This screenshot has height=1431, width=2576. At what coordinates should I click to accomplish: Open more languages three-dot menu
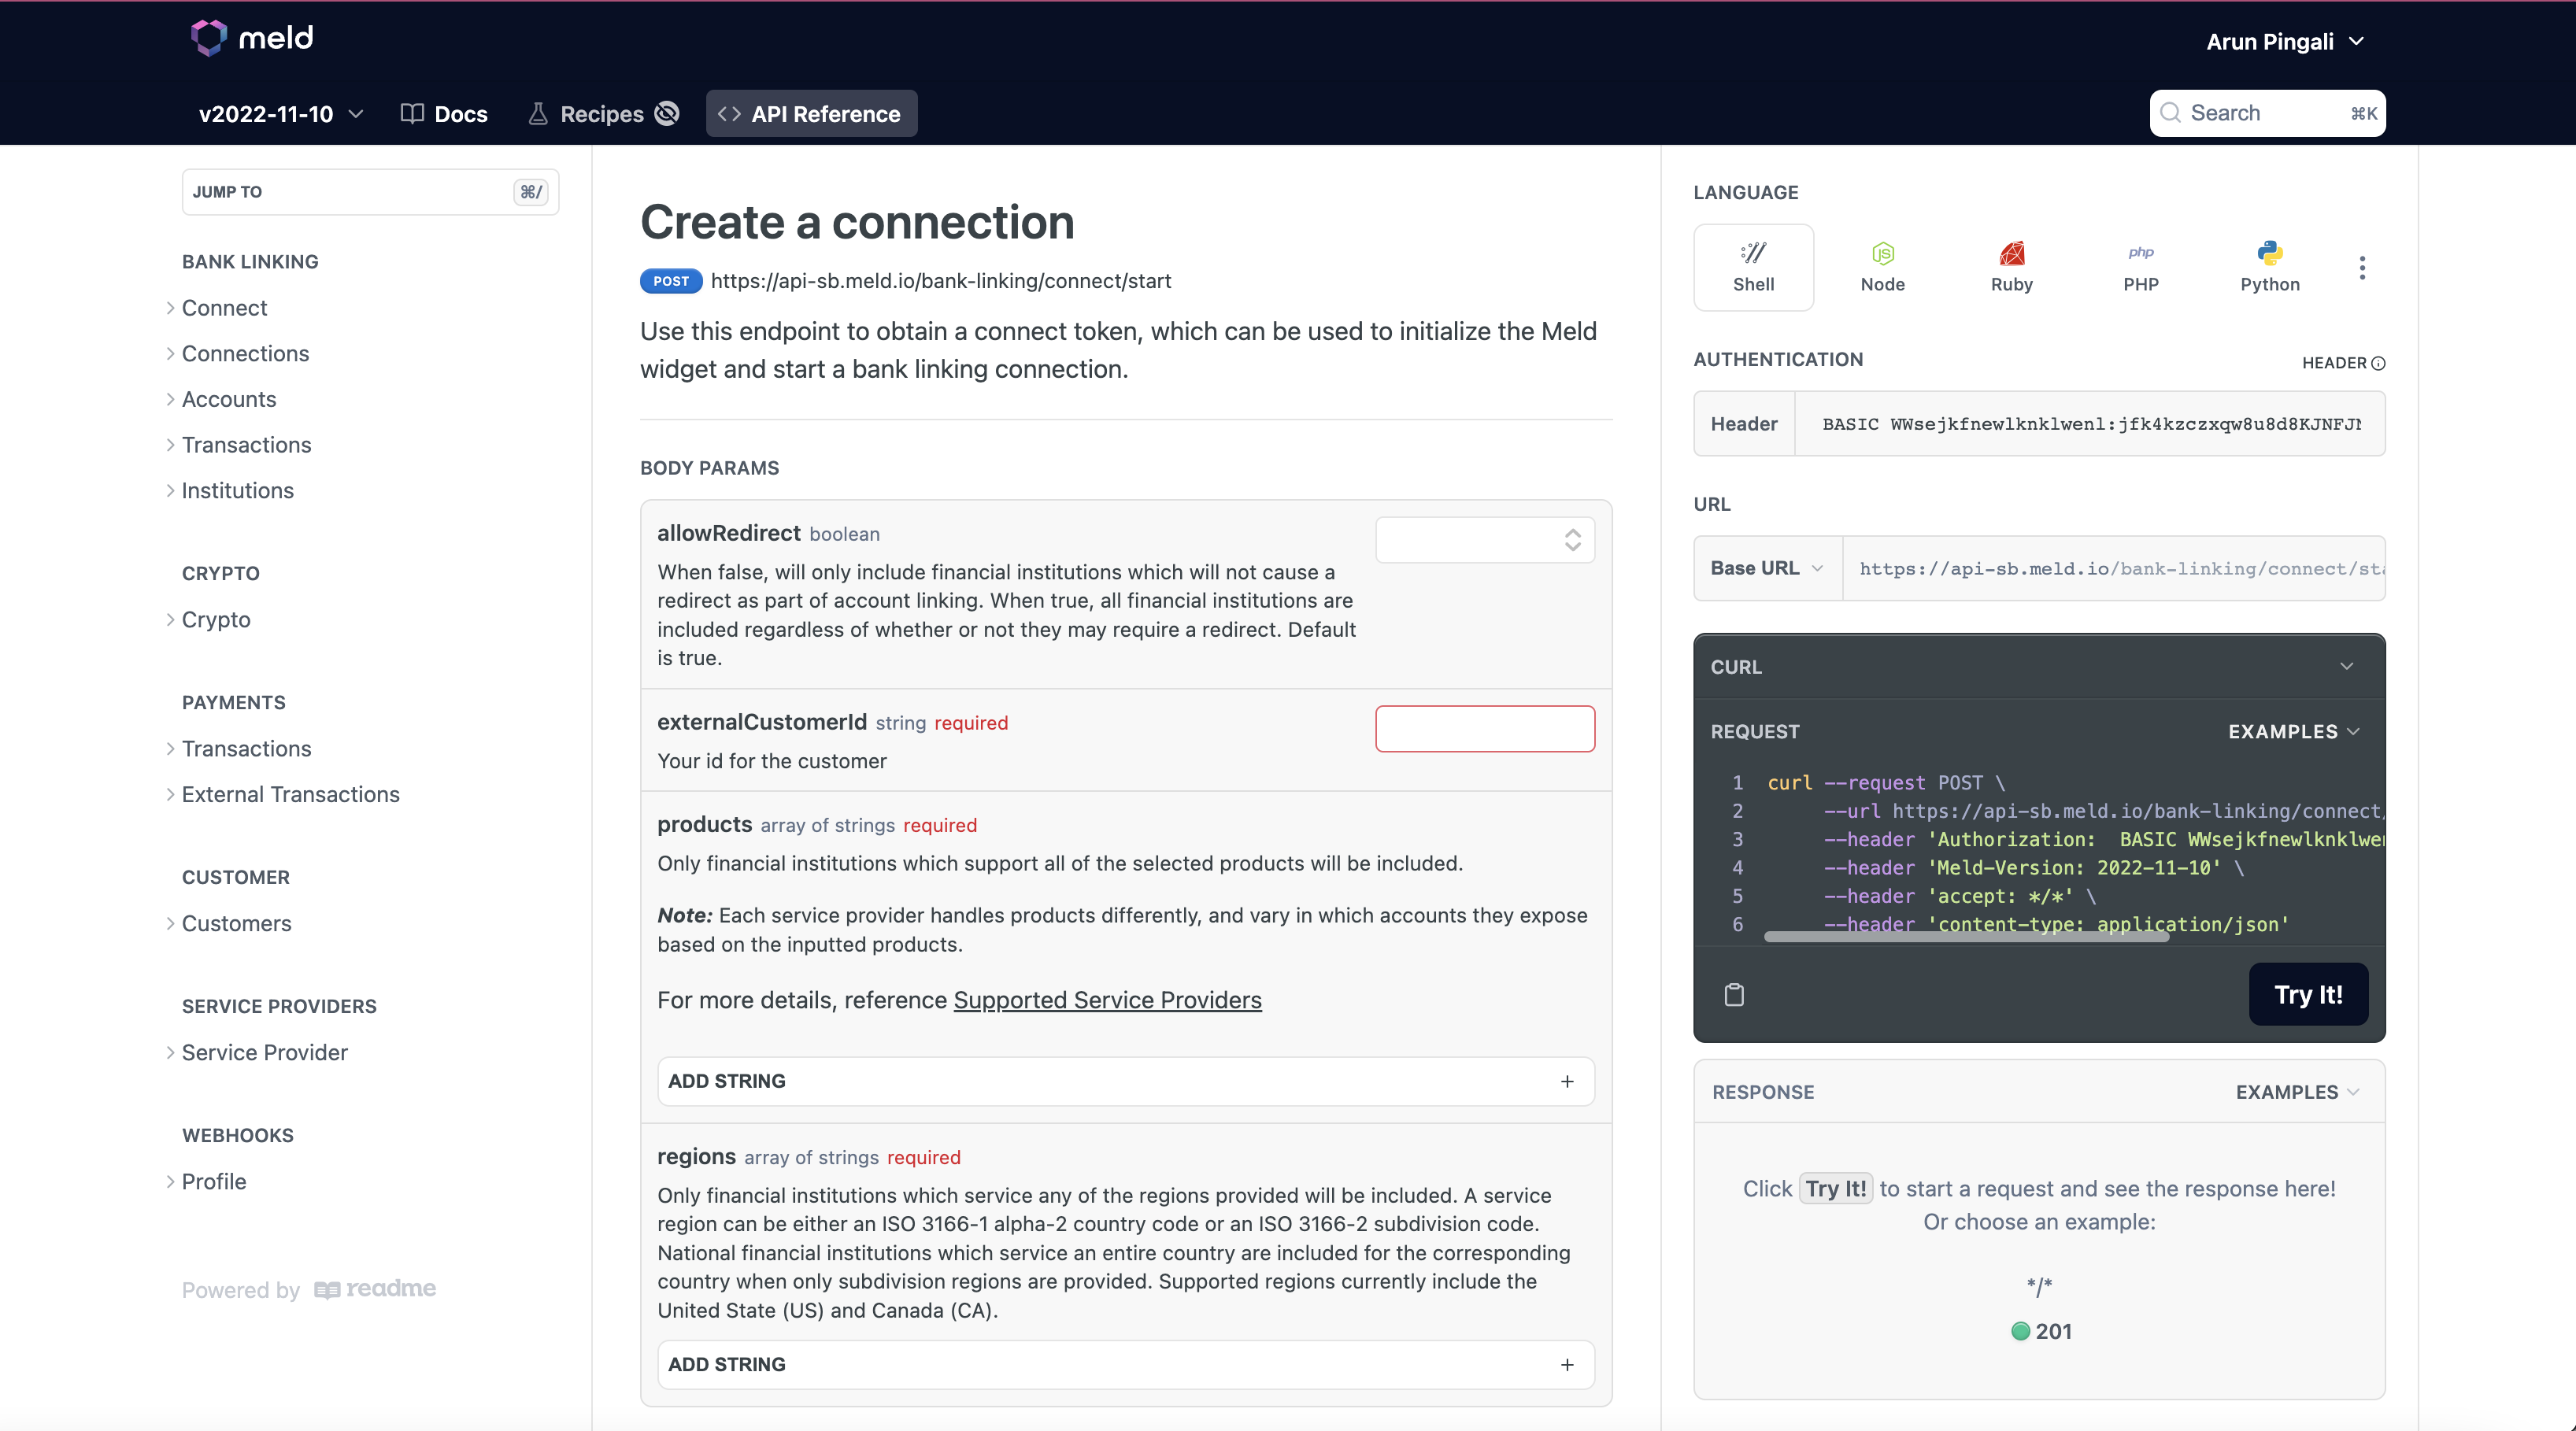click(2362, 267)
